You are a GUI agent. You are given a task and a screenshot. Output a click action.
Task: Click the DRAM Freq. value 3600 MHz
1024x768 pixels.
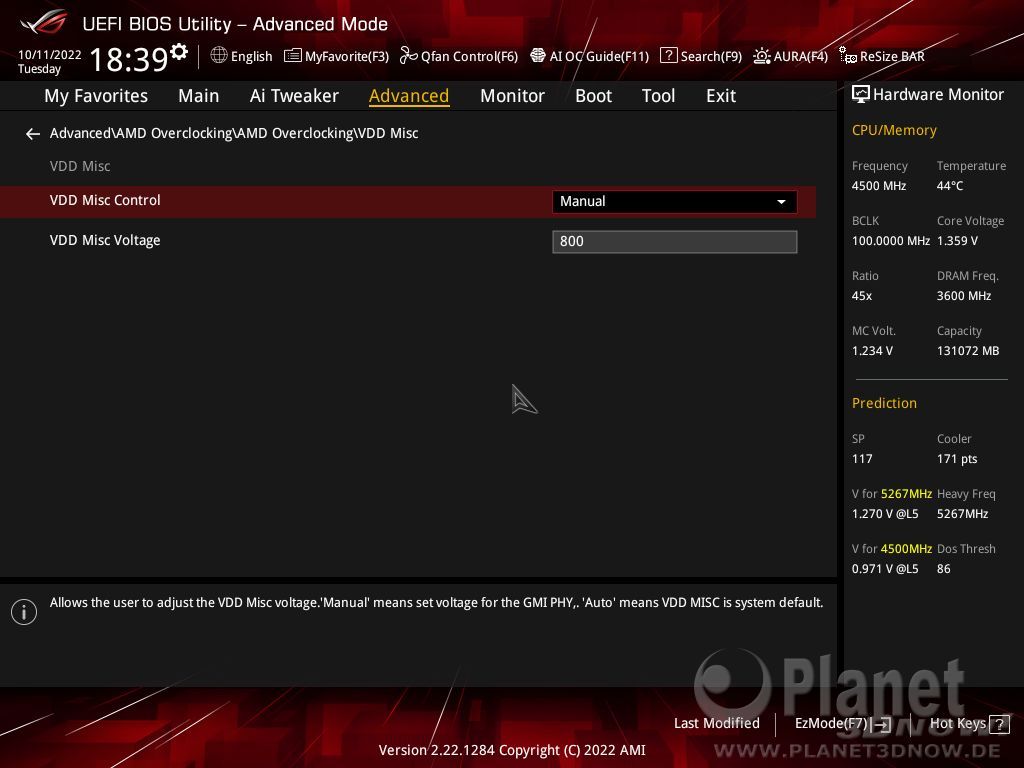tap(964, 296)
